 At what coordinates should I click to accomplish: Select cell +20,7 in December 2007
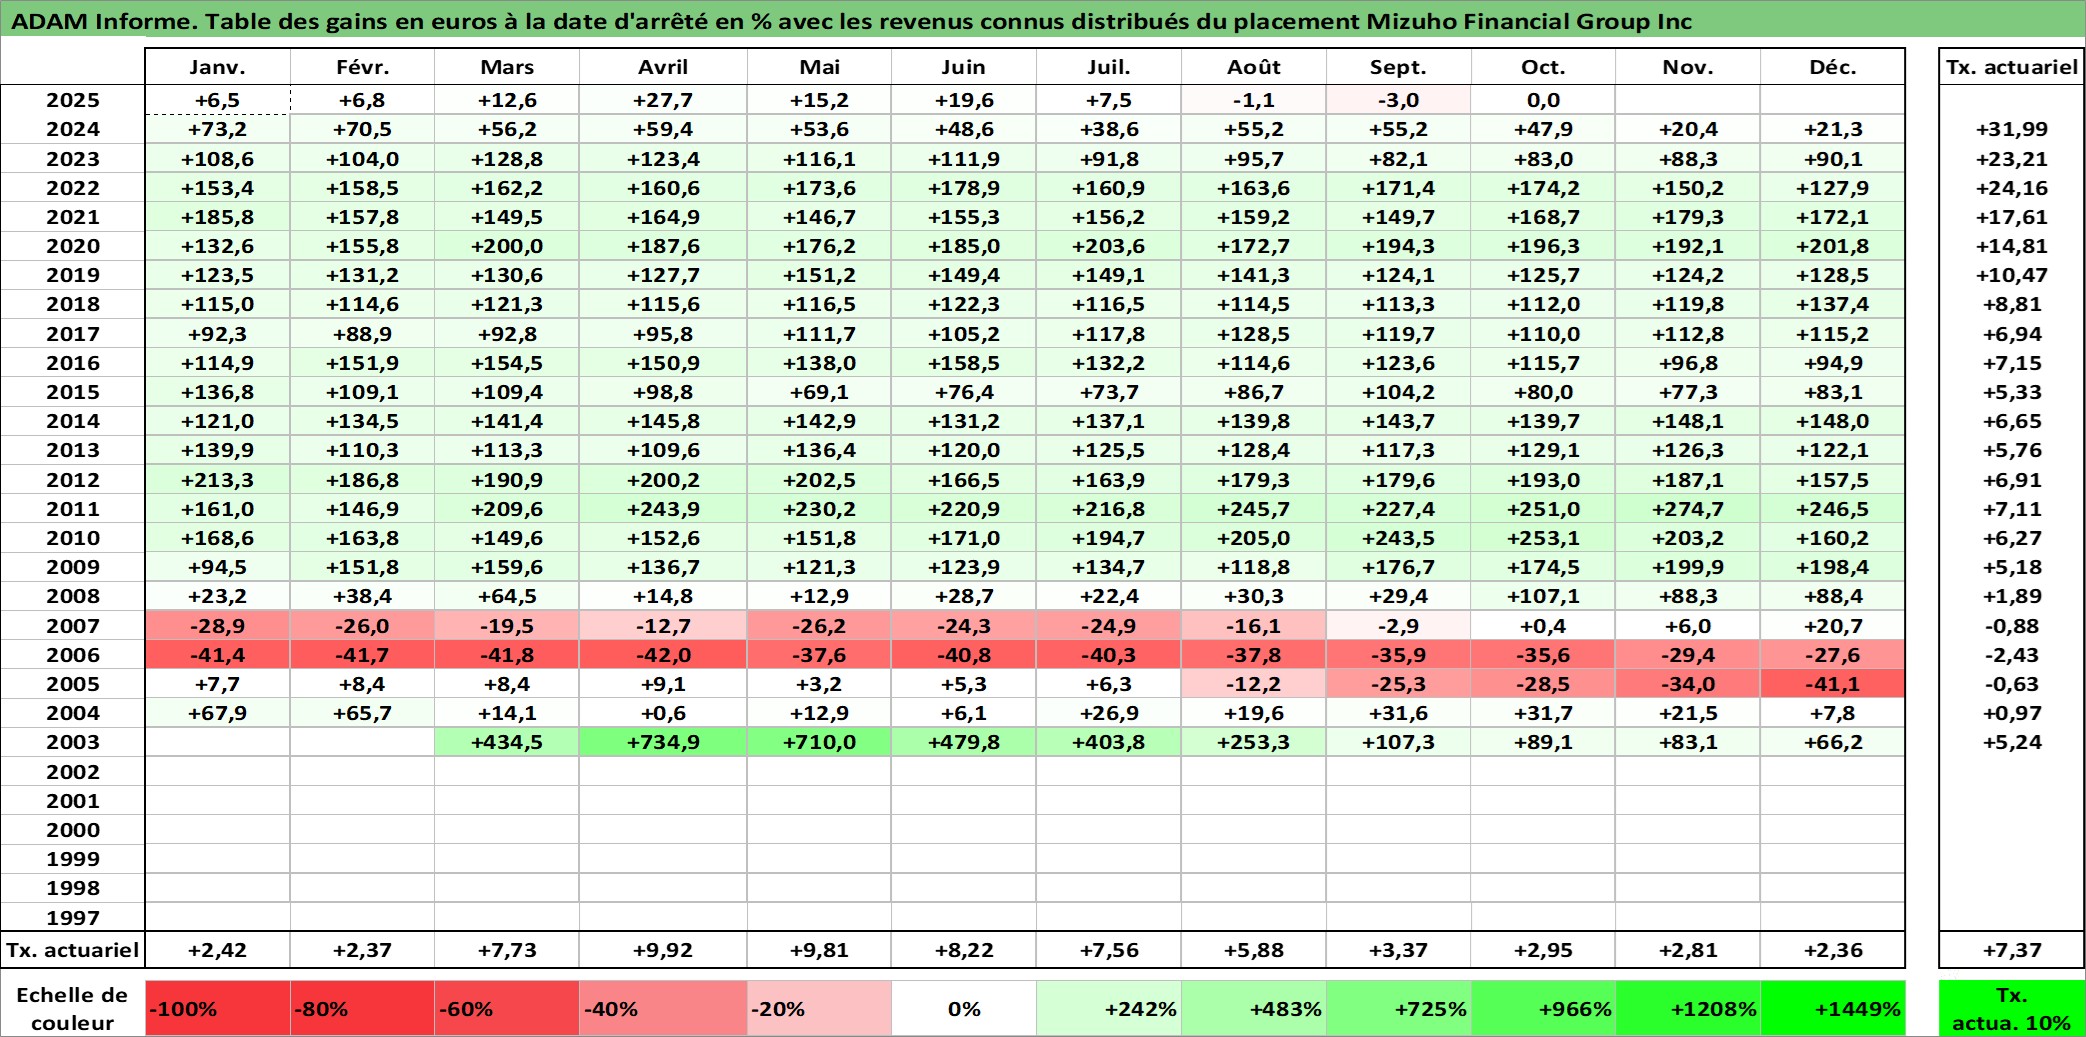coord(1833,626)
